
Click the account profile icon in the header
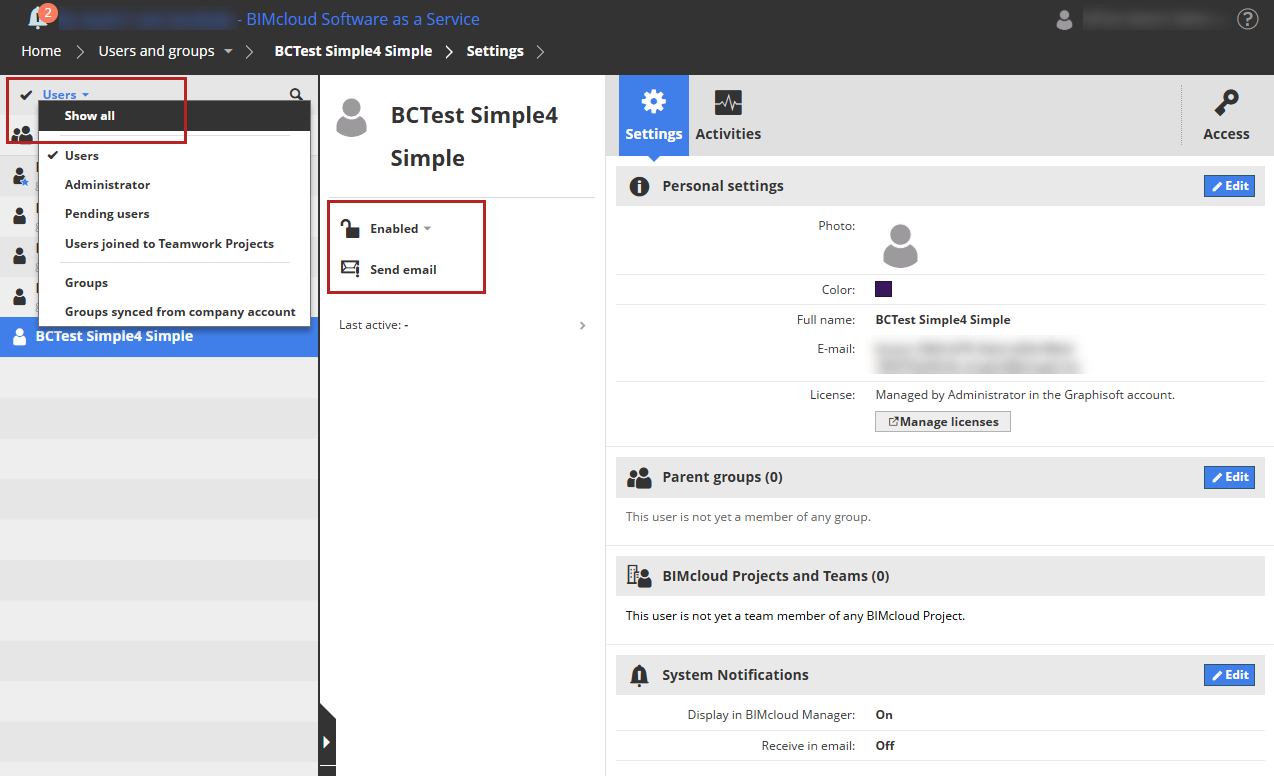[x=1064, y=19]
